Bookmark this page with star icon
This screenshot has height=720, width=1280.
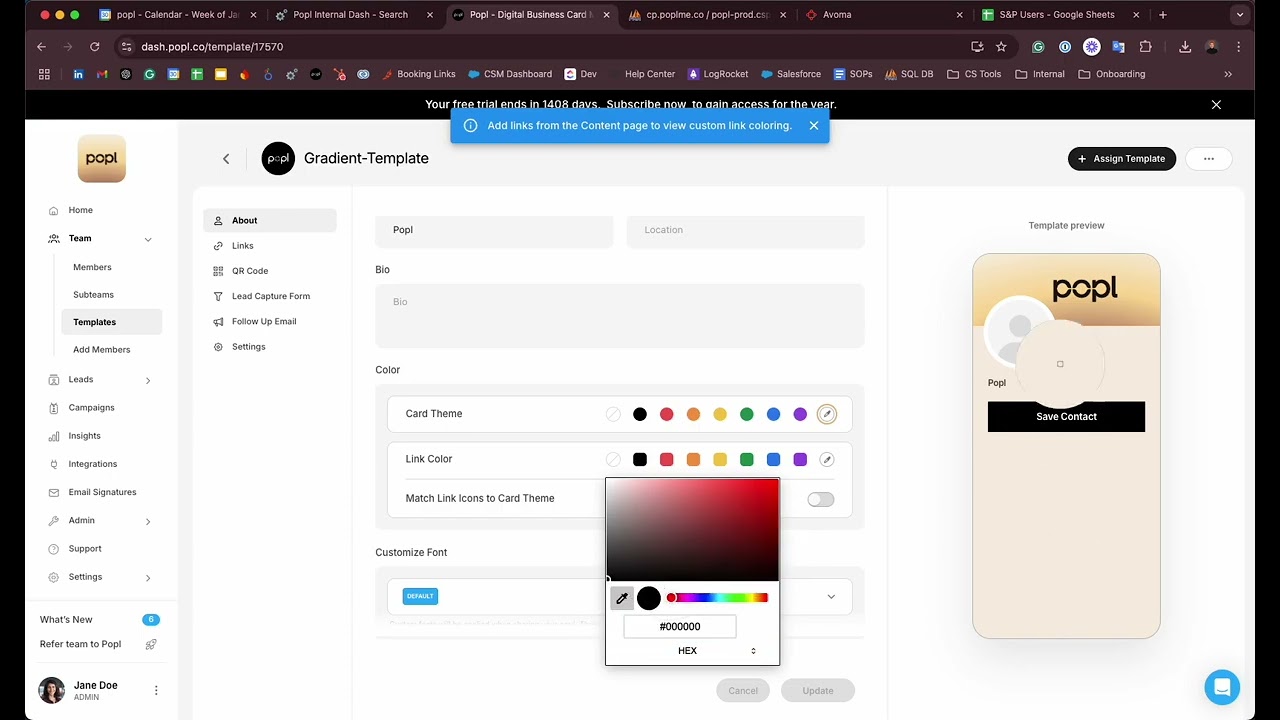pyautogui.click(x=1001, y=47)
